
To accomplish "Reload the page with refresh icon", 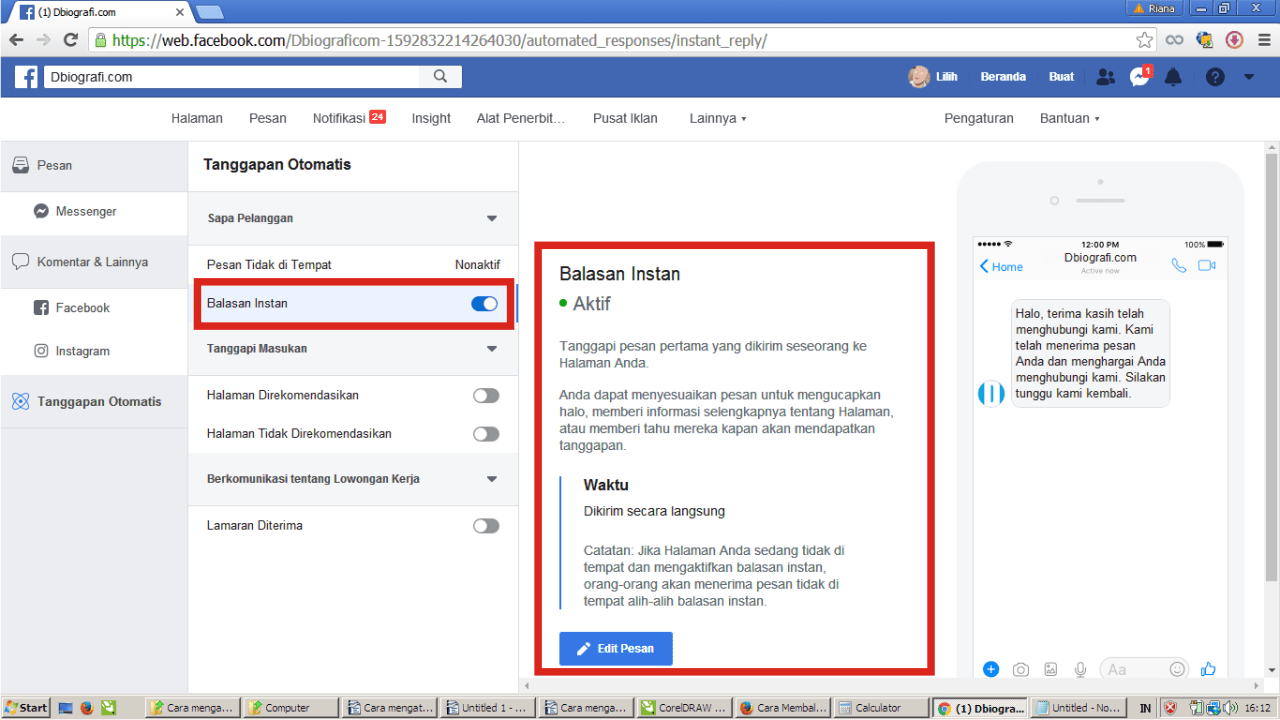I will coord(70,40).
